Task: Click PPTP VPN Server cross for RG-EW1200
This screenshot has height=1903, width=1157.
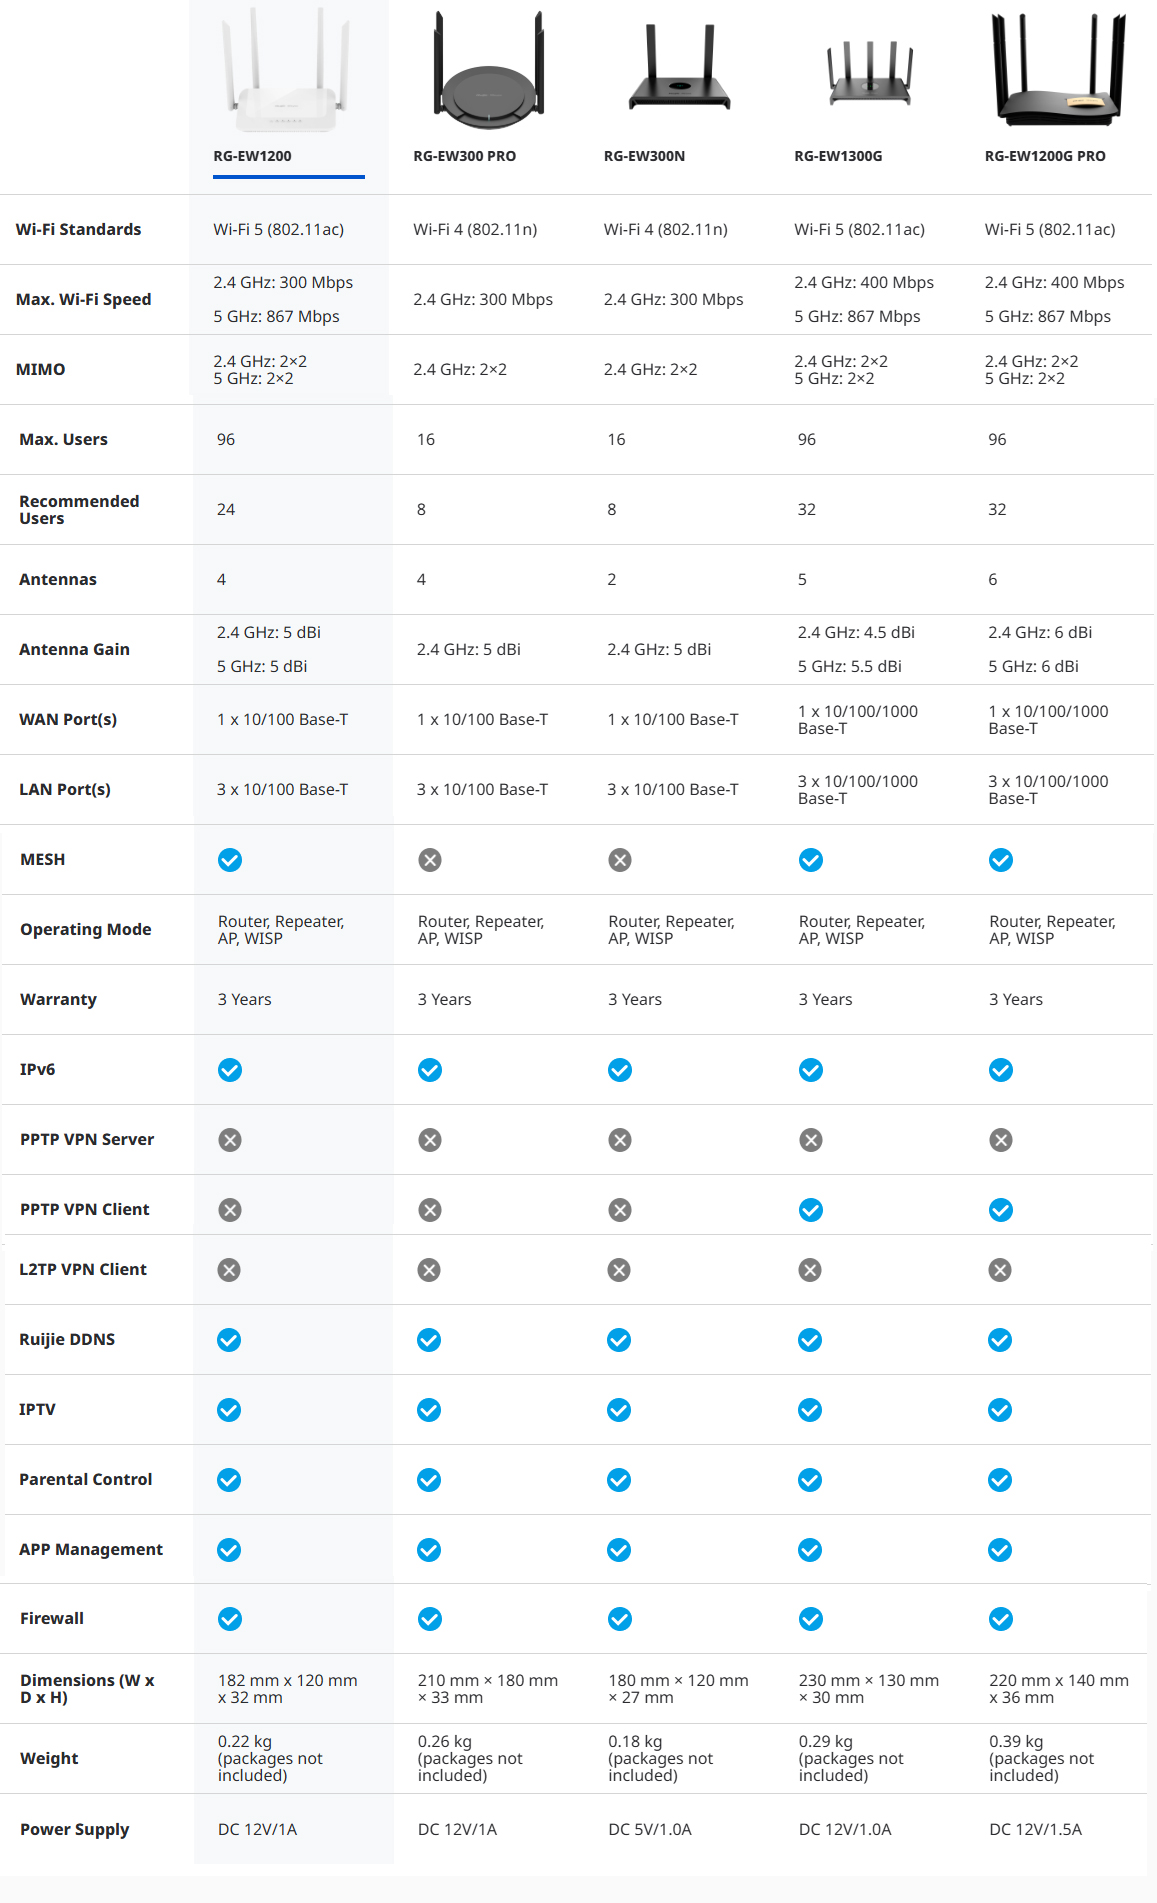Action: (230, 1140)
